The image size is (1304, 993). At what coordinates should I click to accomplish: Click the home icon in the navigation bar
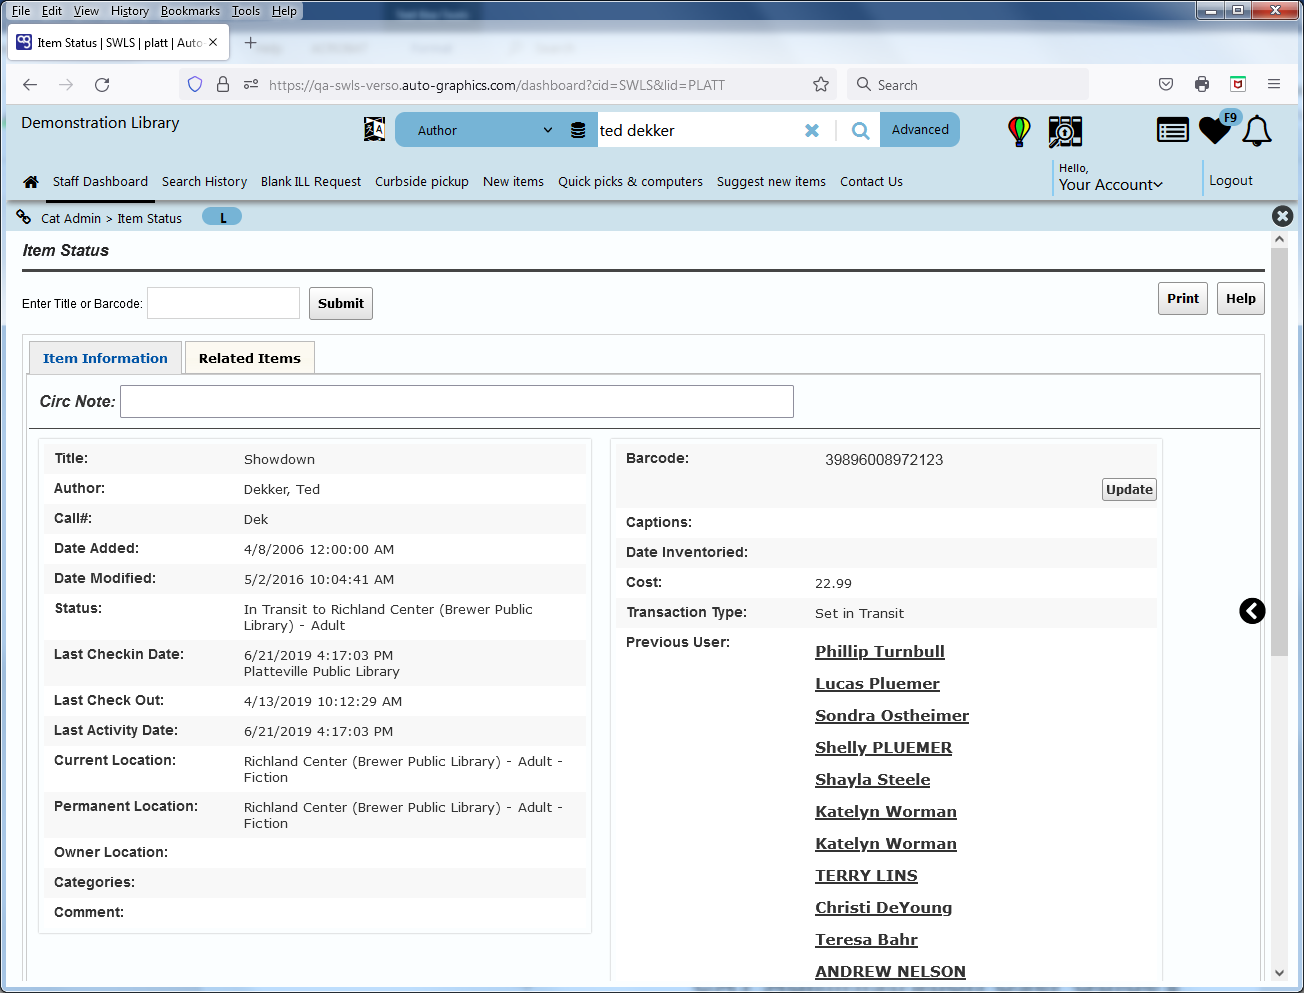coord(31,182)
